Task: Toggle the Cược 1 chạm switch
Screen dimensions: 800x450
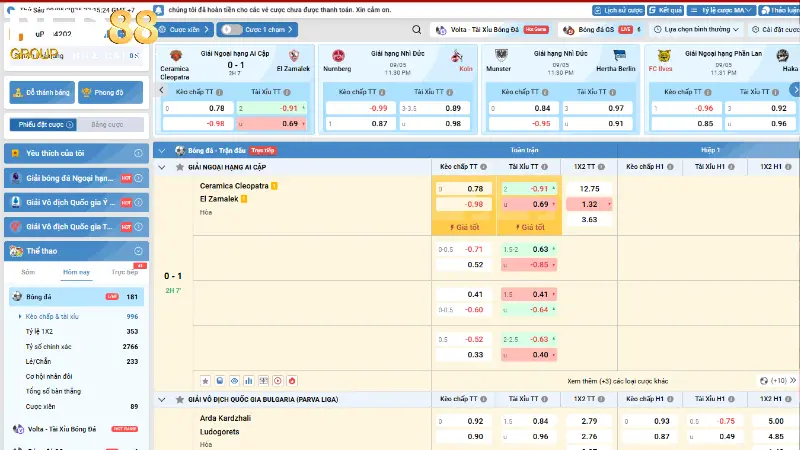Action: [231, 30]
